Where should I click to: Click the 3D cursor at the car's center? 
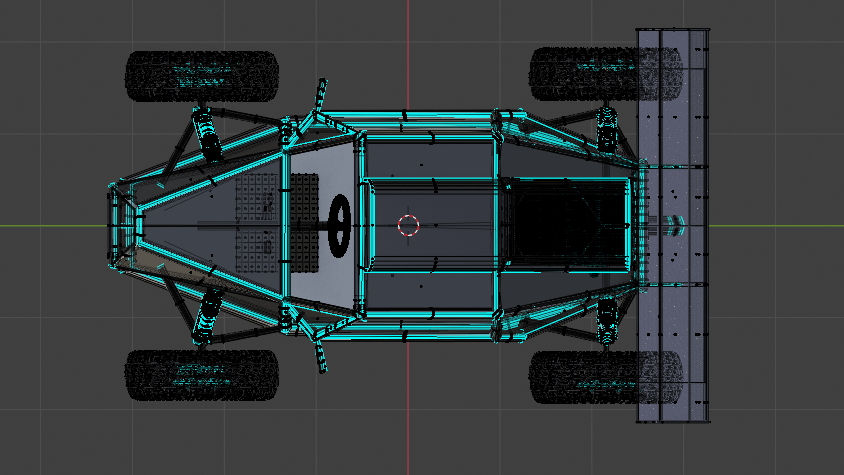408,224
